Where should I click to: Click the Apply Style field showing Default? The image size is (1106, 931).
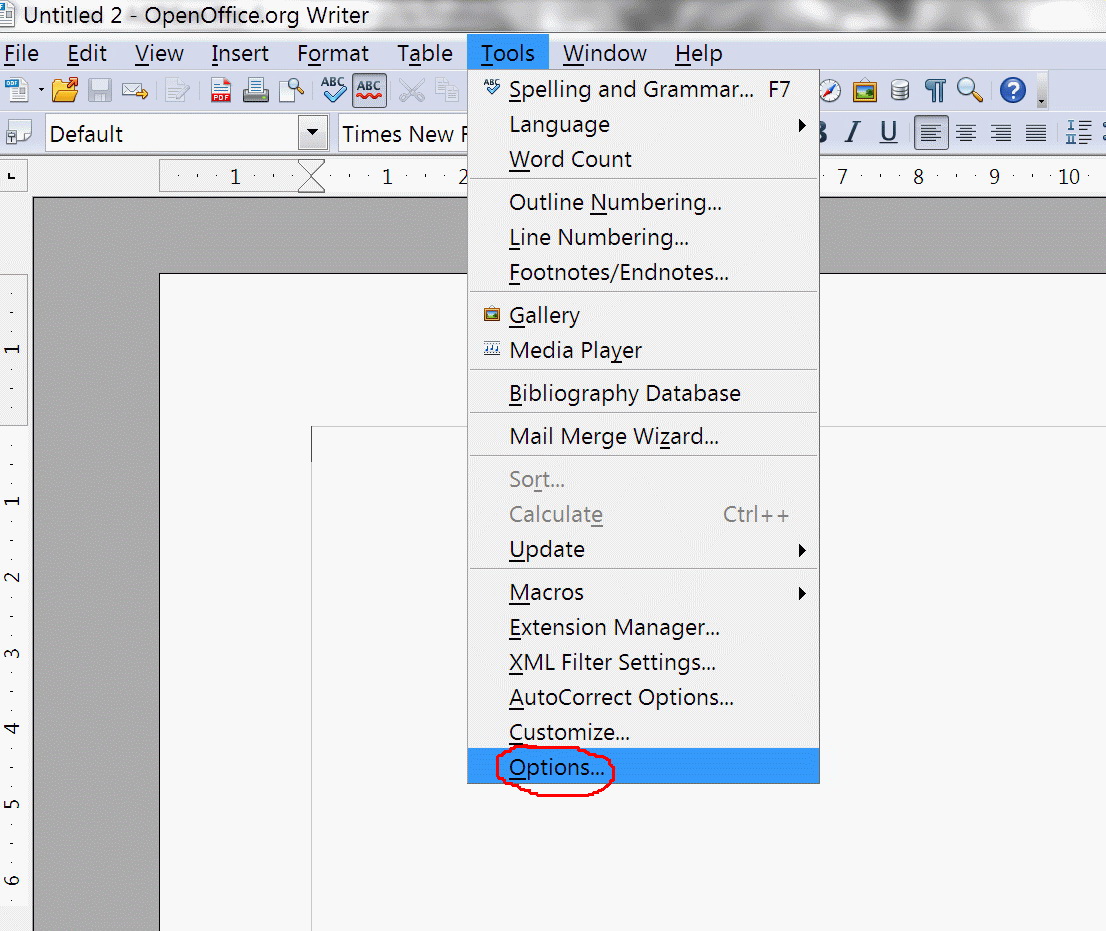point(173,133)
